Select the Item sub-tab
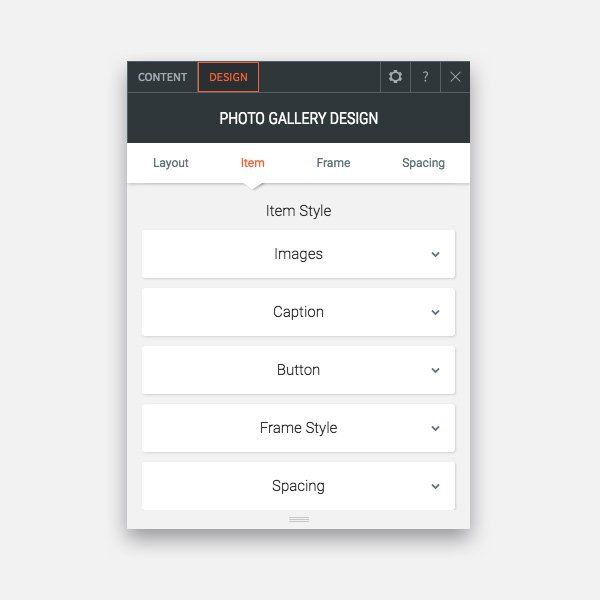600x600 pixels. point(253,163)
